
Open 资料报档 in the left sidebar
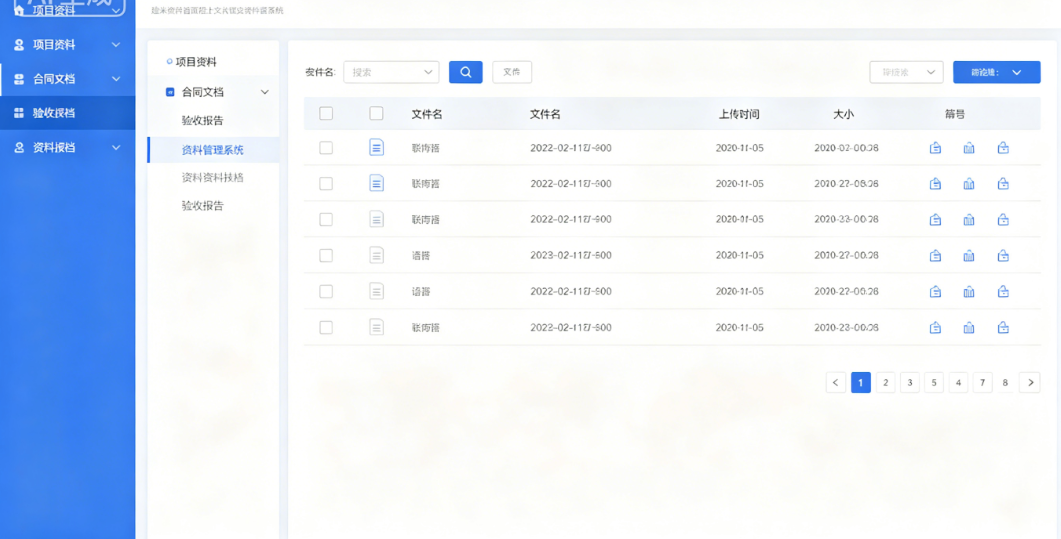(68, 147)
